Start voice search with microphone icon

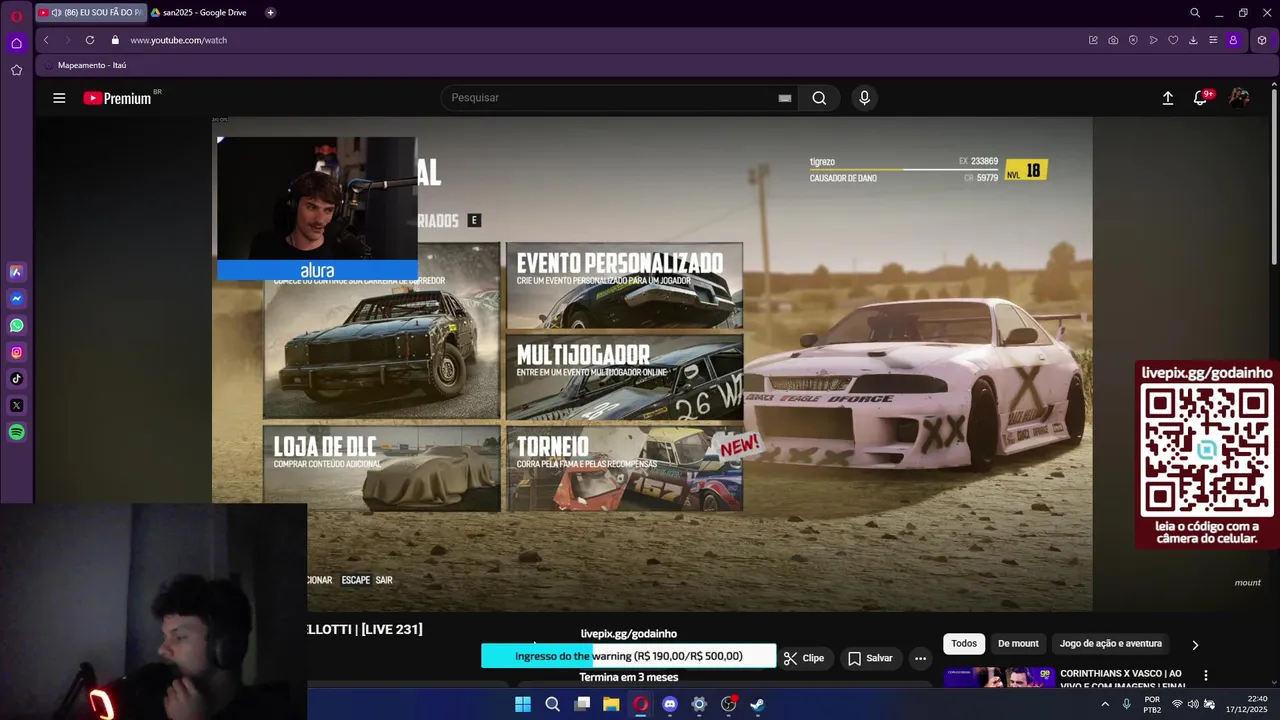tap(864, 98)
